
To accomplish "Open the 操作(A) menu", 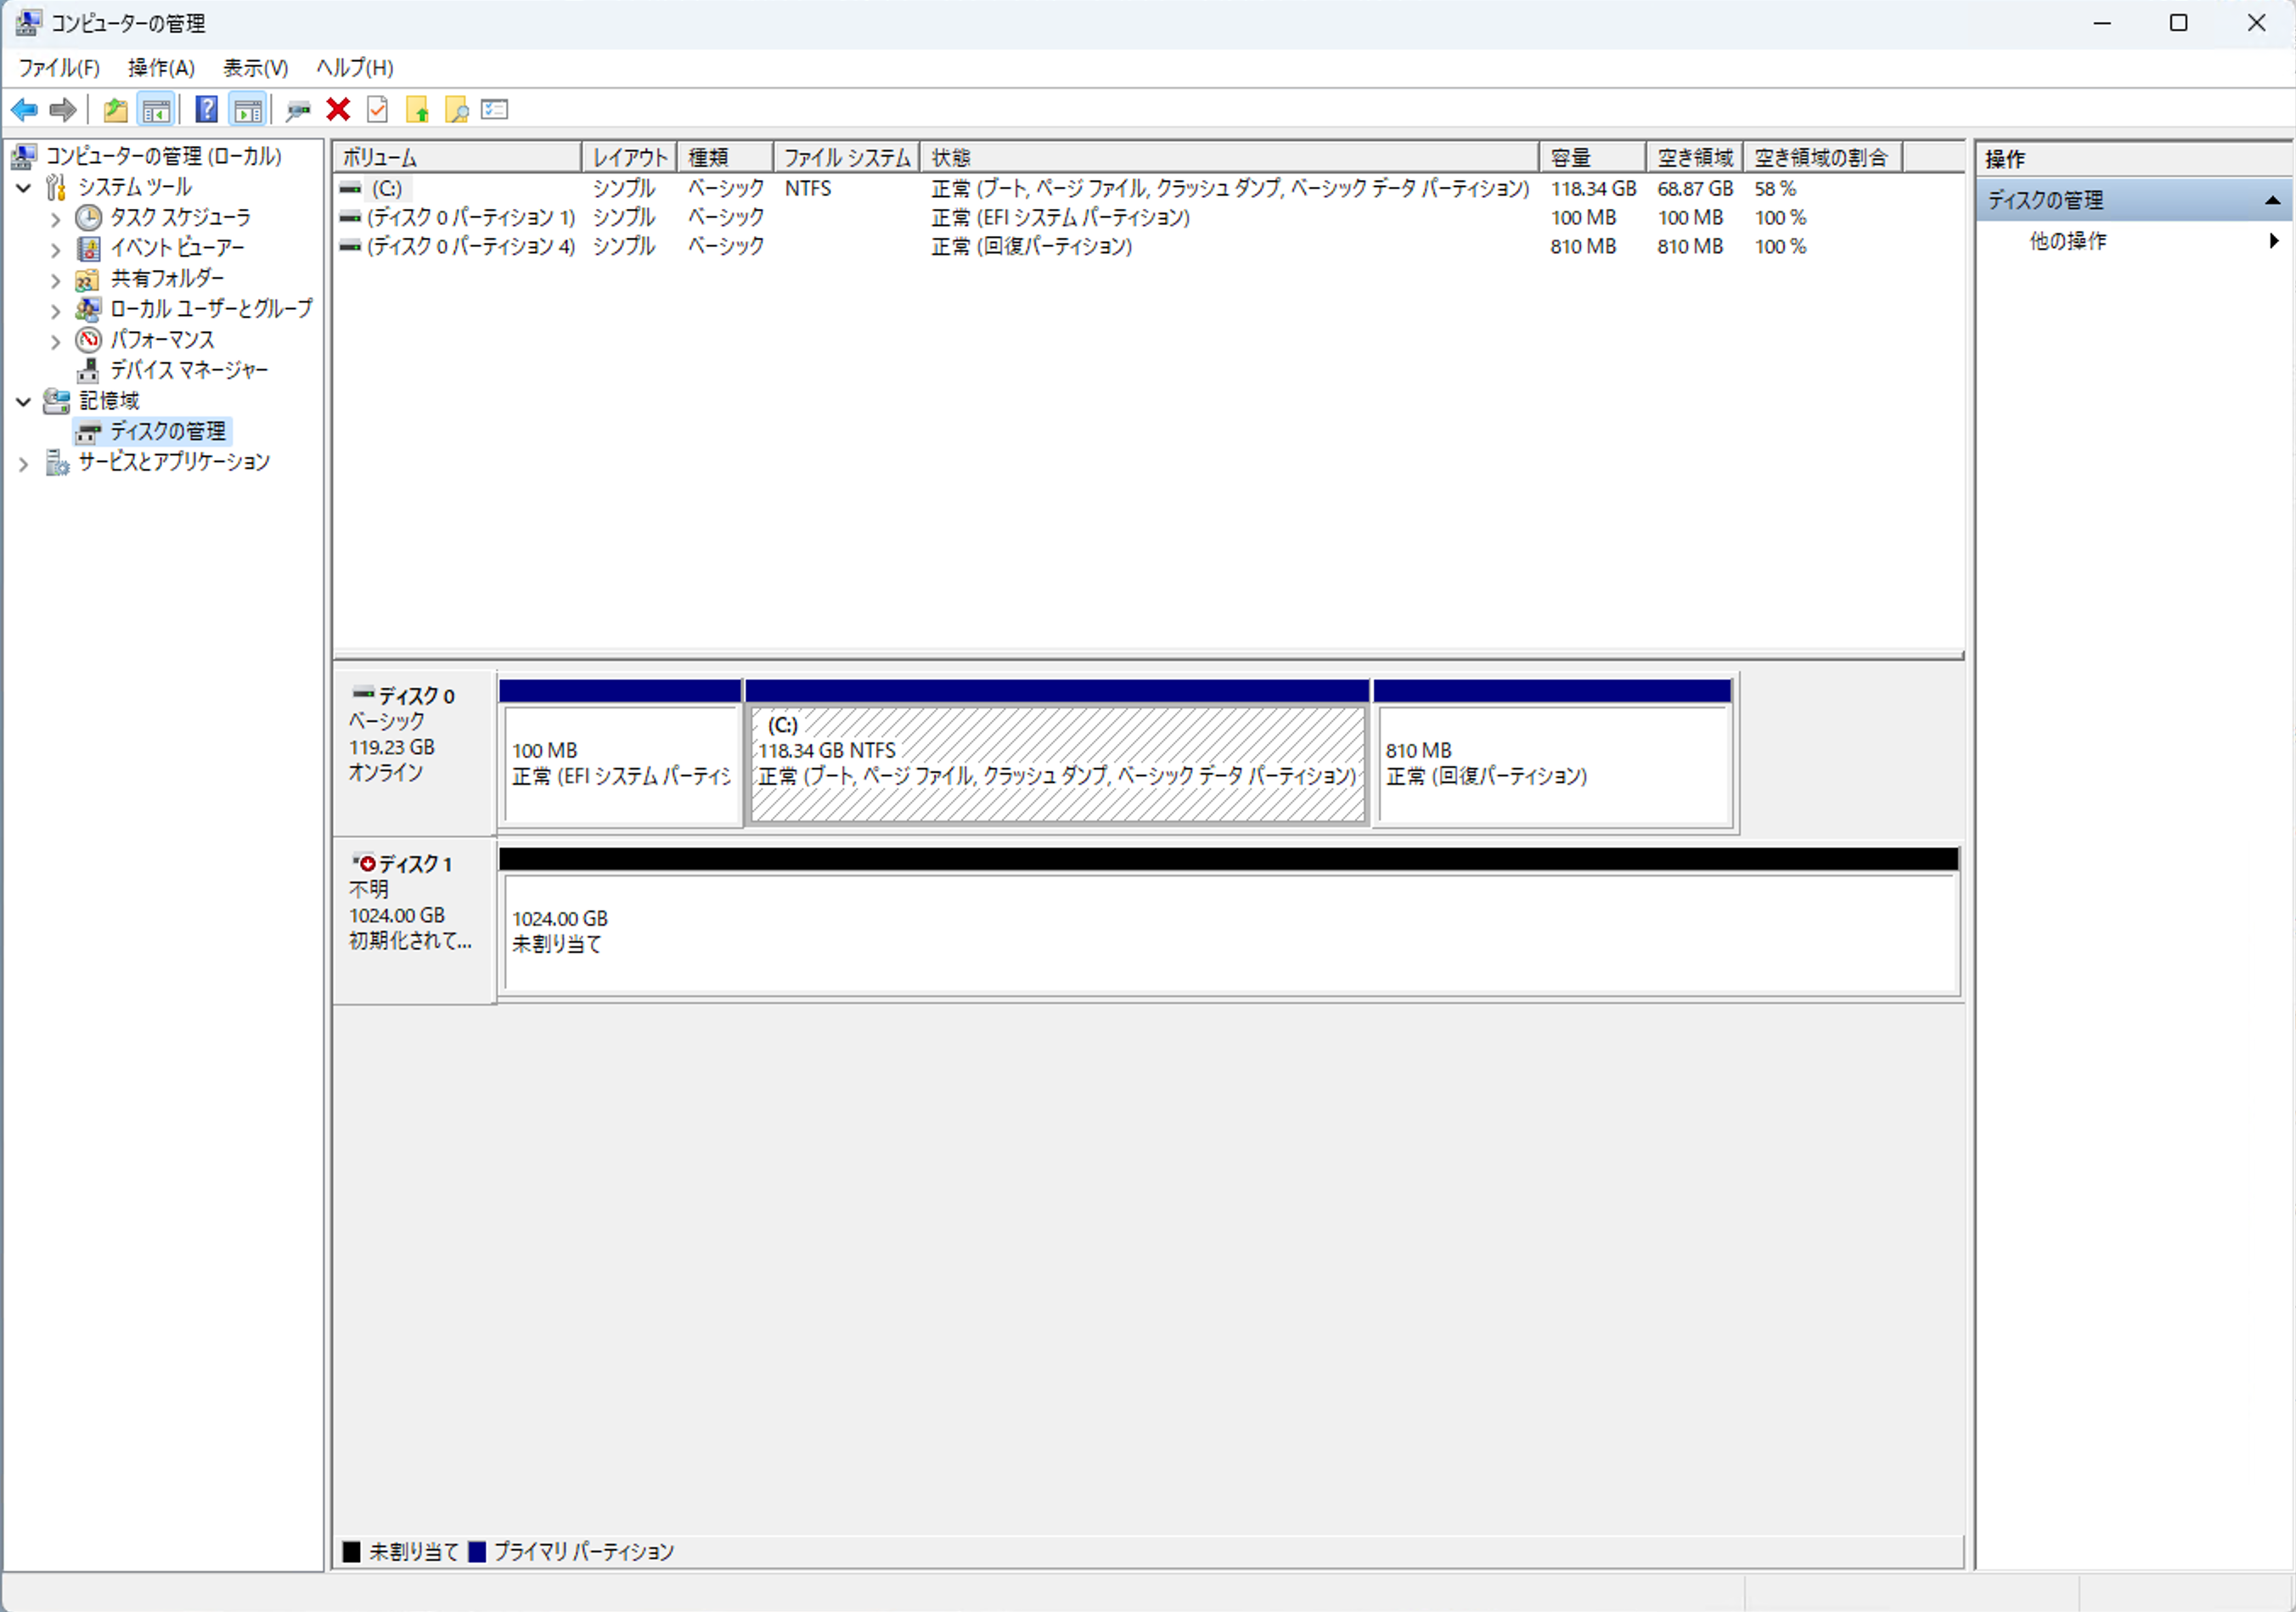I will pyautogui.click(x=161, y=68).
